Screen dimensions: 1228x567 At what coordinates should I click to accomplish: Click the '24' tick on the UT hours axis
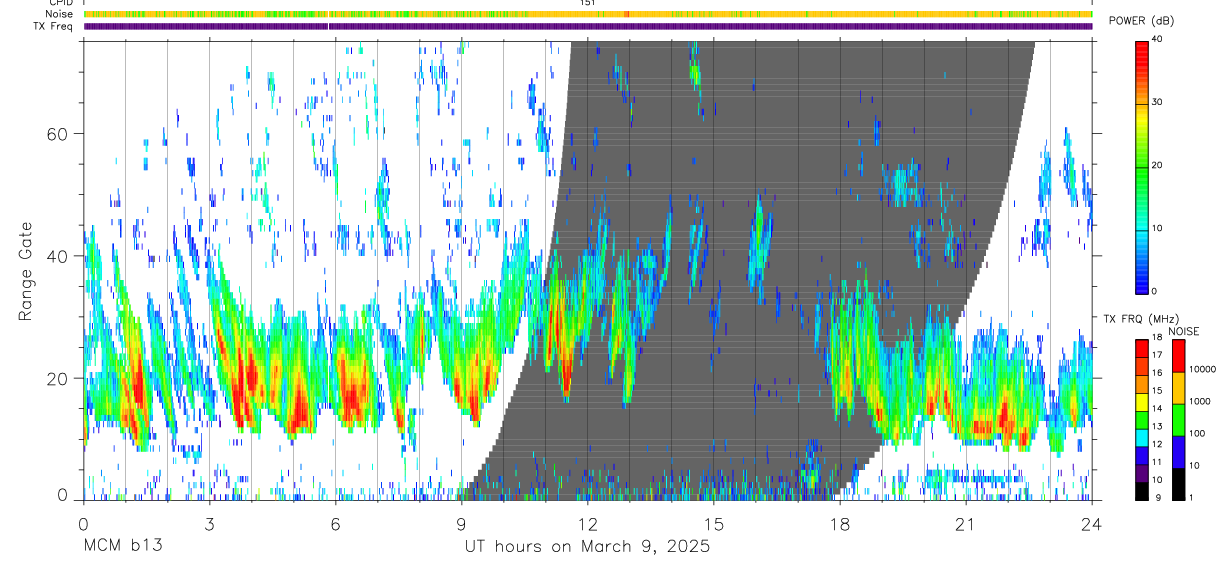pyautogui.click(x=1091, y=524)
